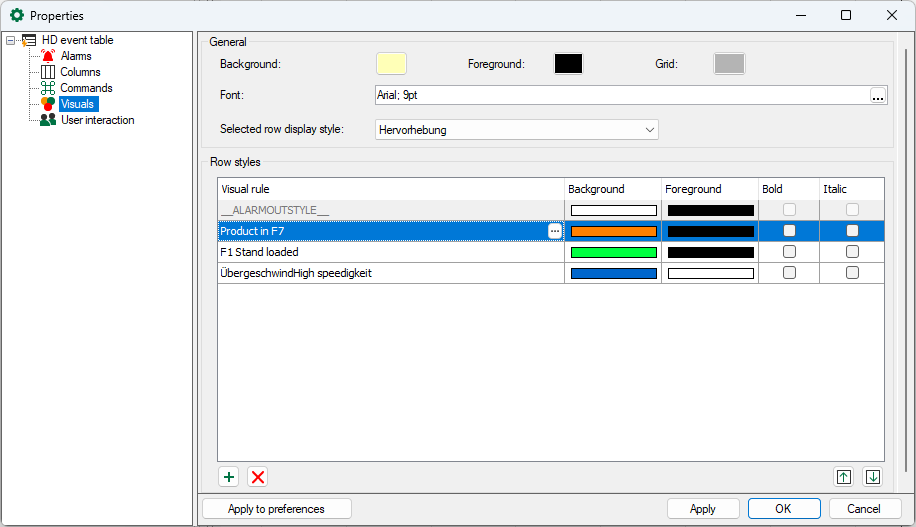Pick the General Foreground black swatch

coord(568,64)
